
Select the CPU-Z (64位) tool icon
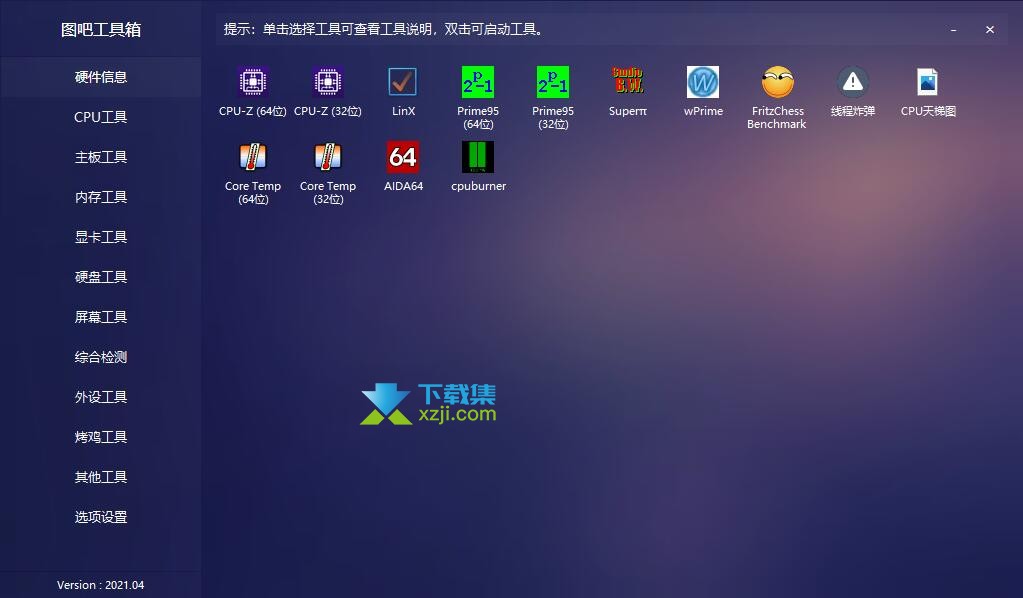pos(253,82)
